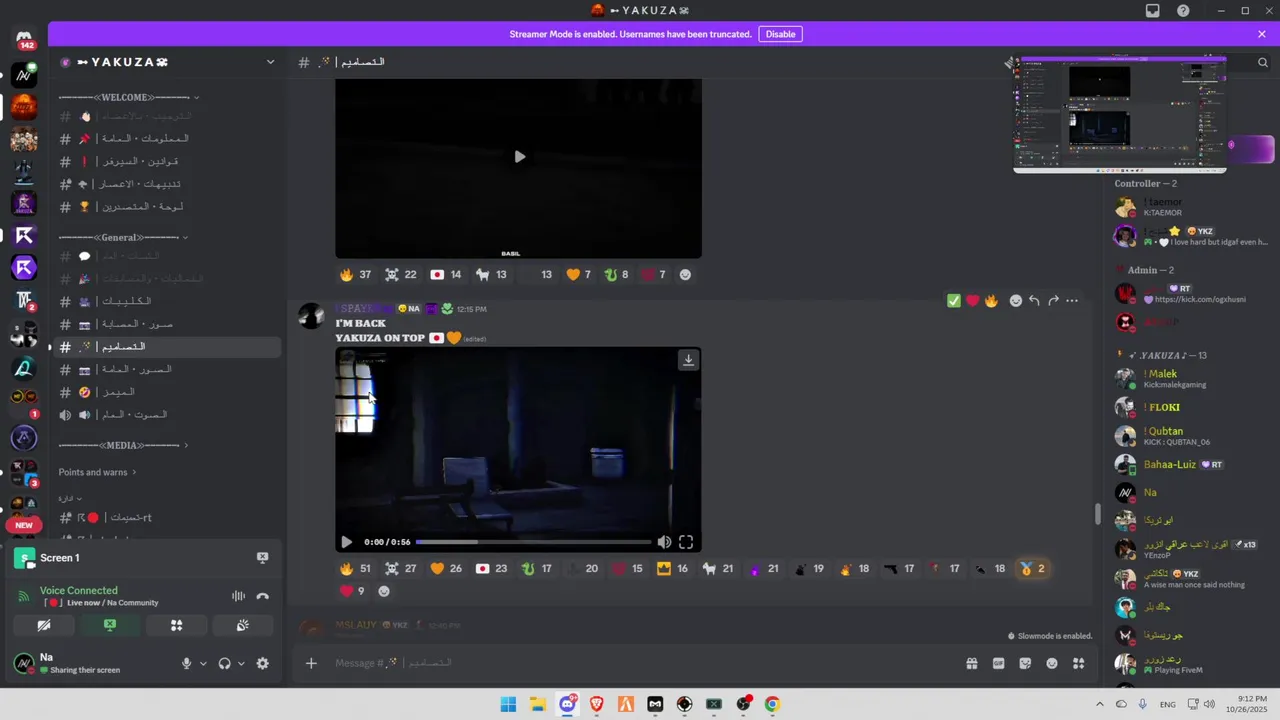Stop screen sharing with the green screen button
1280x720 pixels.
coord(110,625)
